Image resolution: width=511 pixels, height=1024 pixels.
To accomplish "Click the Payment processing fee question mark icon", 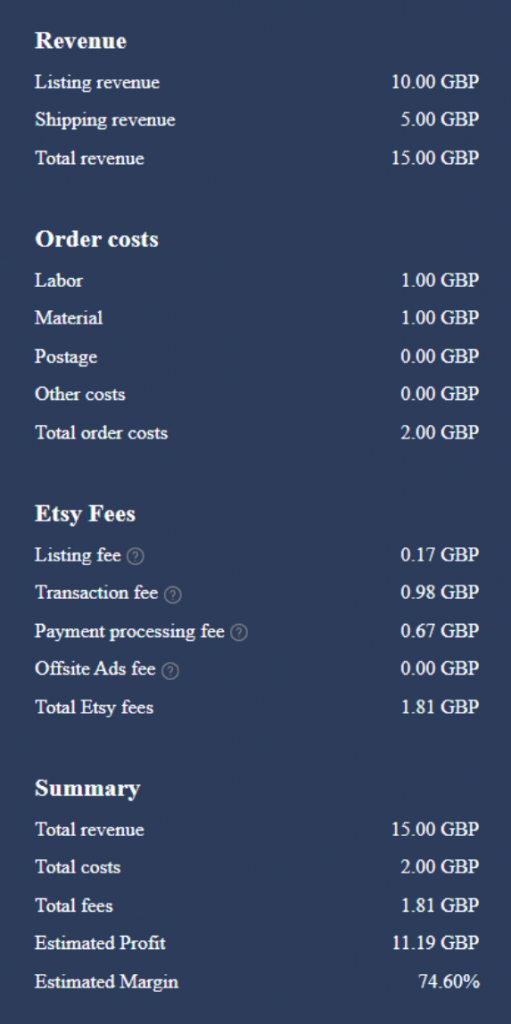I will (x=239, y=632).
